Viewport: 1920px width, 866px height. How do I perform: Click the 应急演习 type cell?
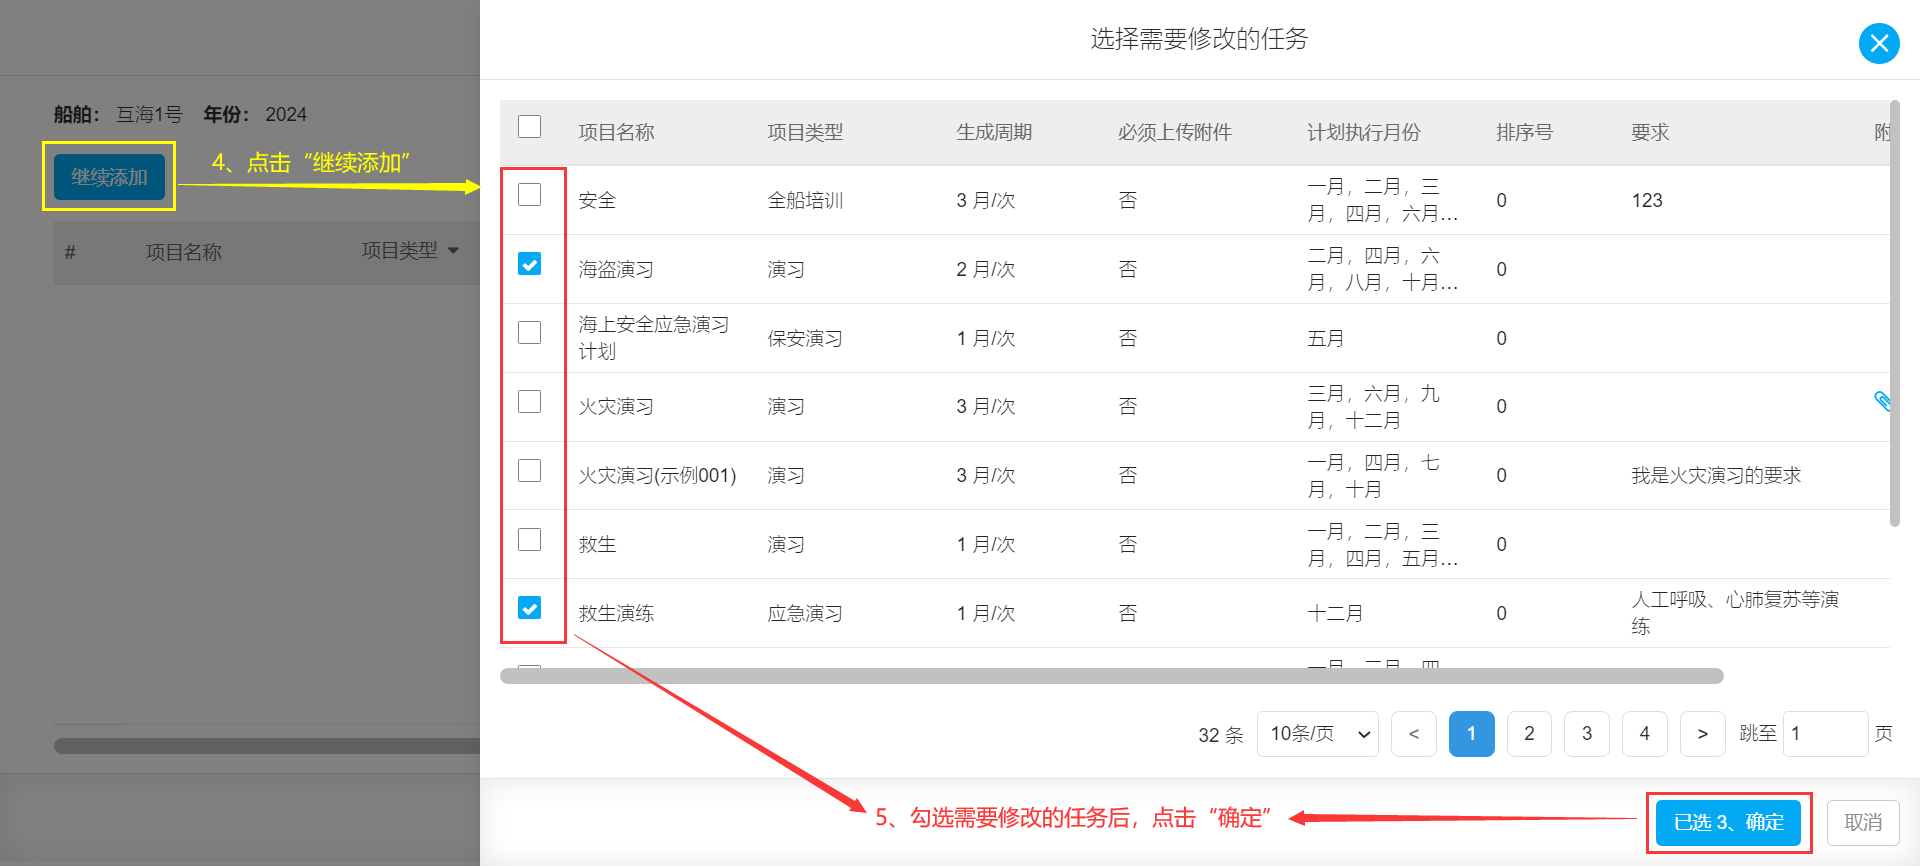point(805,613)
